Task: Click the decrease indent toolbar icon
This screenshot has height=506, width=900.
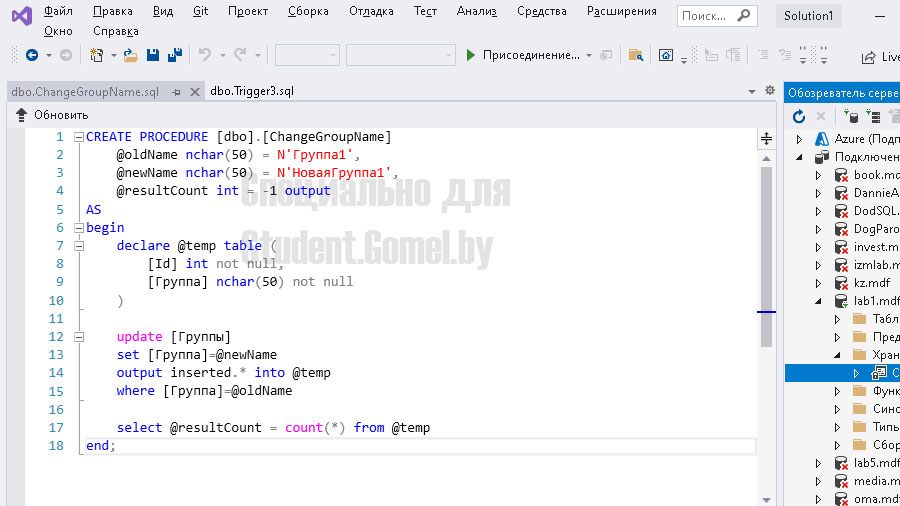Action: click(x=711, y=55)
